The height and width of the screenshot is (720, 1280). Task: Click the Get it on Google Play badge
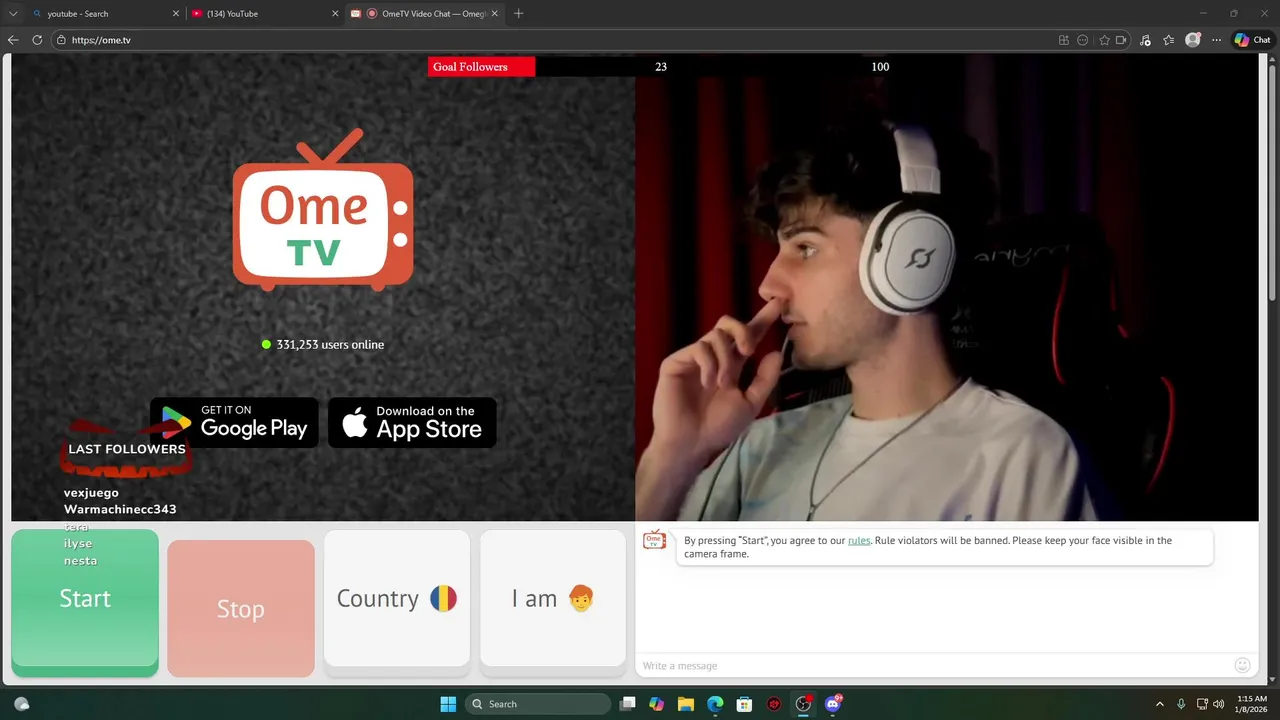pyautogui.click(x=234, y=423)
